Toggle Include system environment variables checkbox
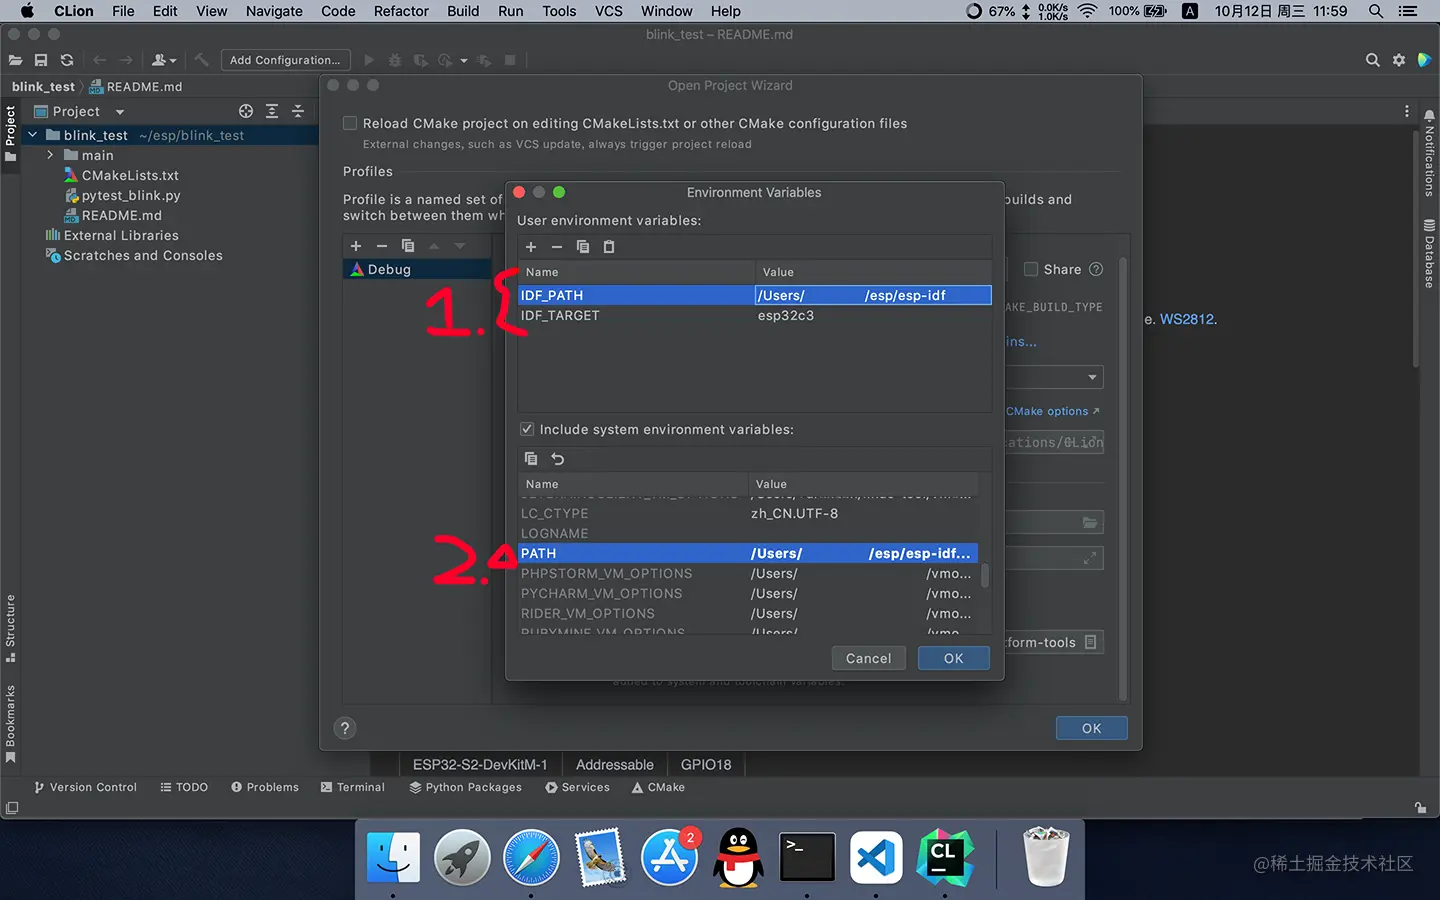 527,429
